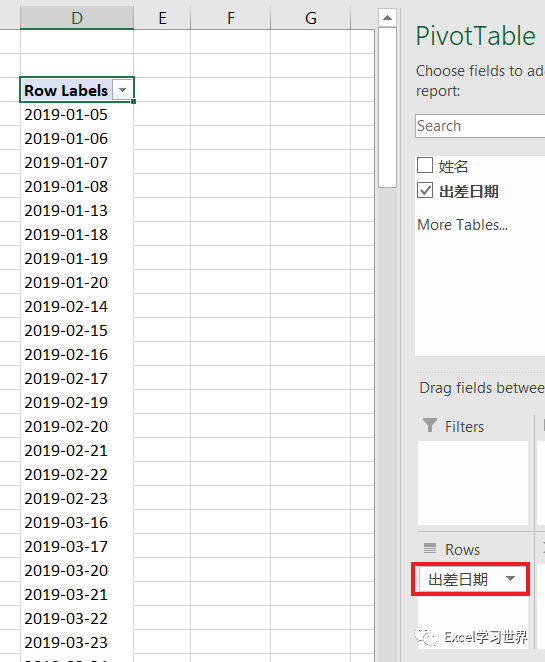Screen dimensions: 545x662
Task: Select cell with date 2019-02-23
Action: tap(77, 499)
